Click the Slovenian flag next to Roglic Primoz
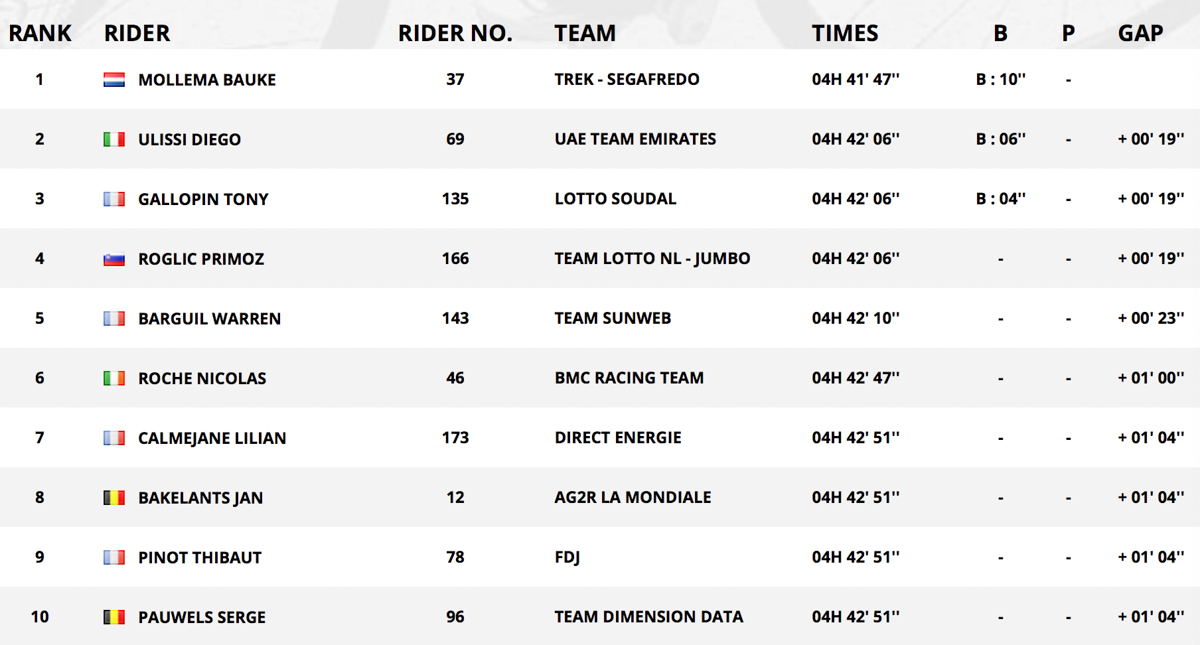 (x=114, y=259)
